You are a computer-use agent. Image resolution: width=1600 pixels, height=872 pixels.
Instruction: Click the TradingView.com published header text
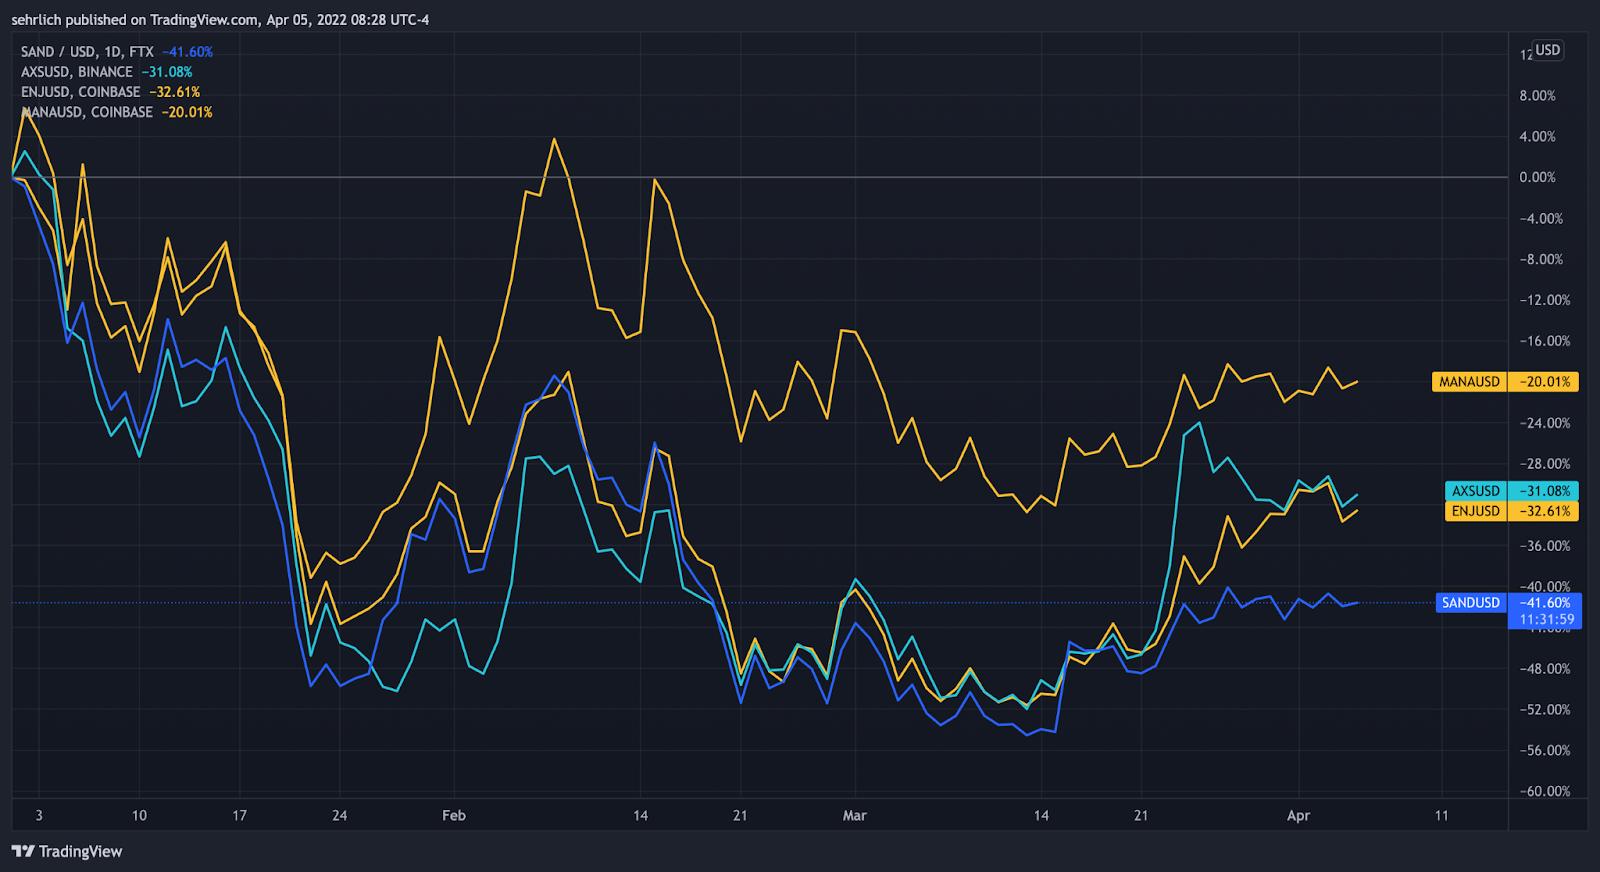pos(220,20)
